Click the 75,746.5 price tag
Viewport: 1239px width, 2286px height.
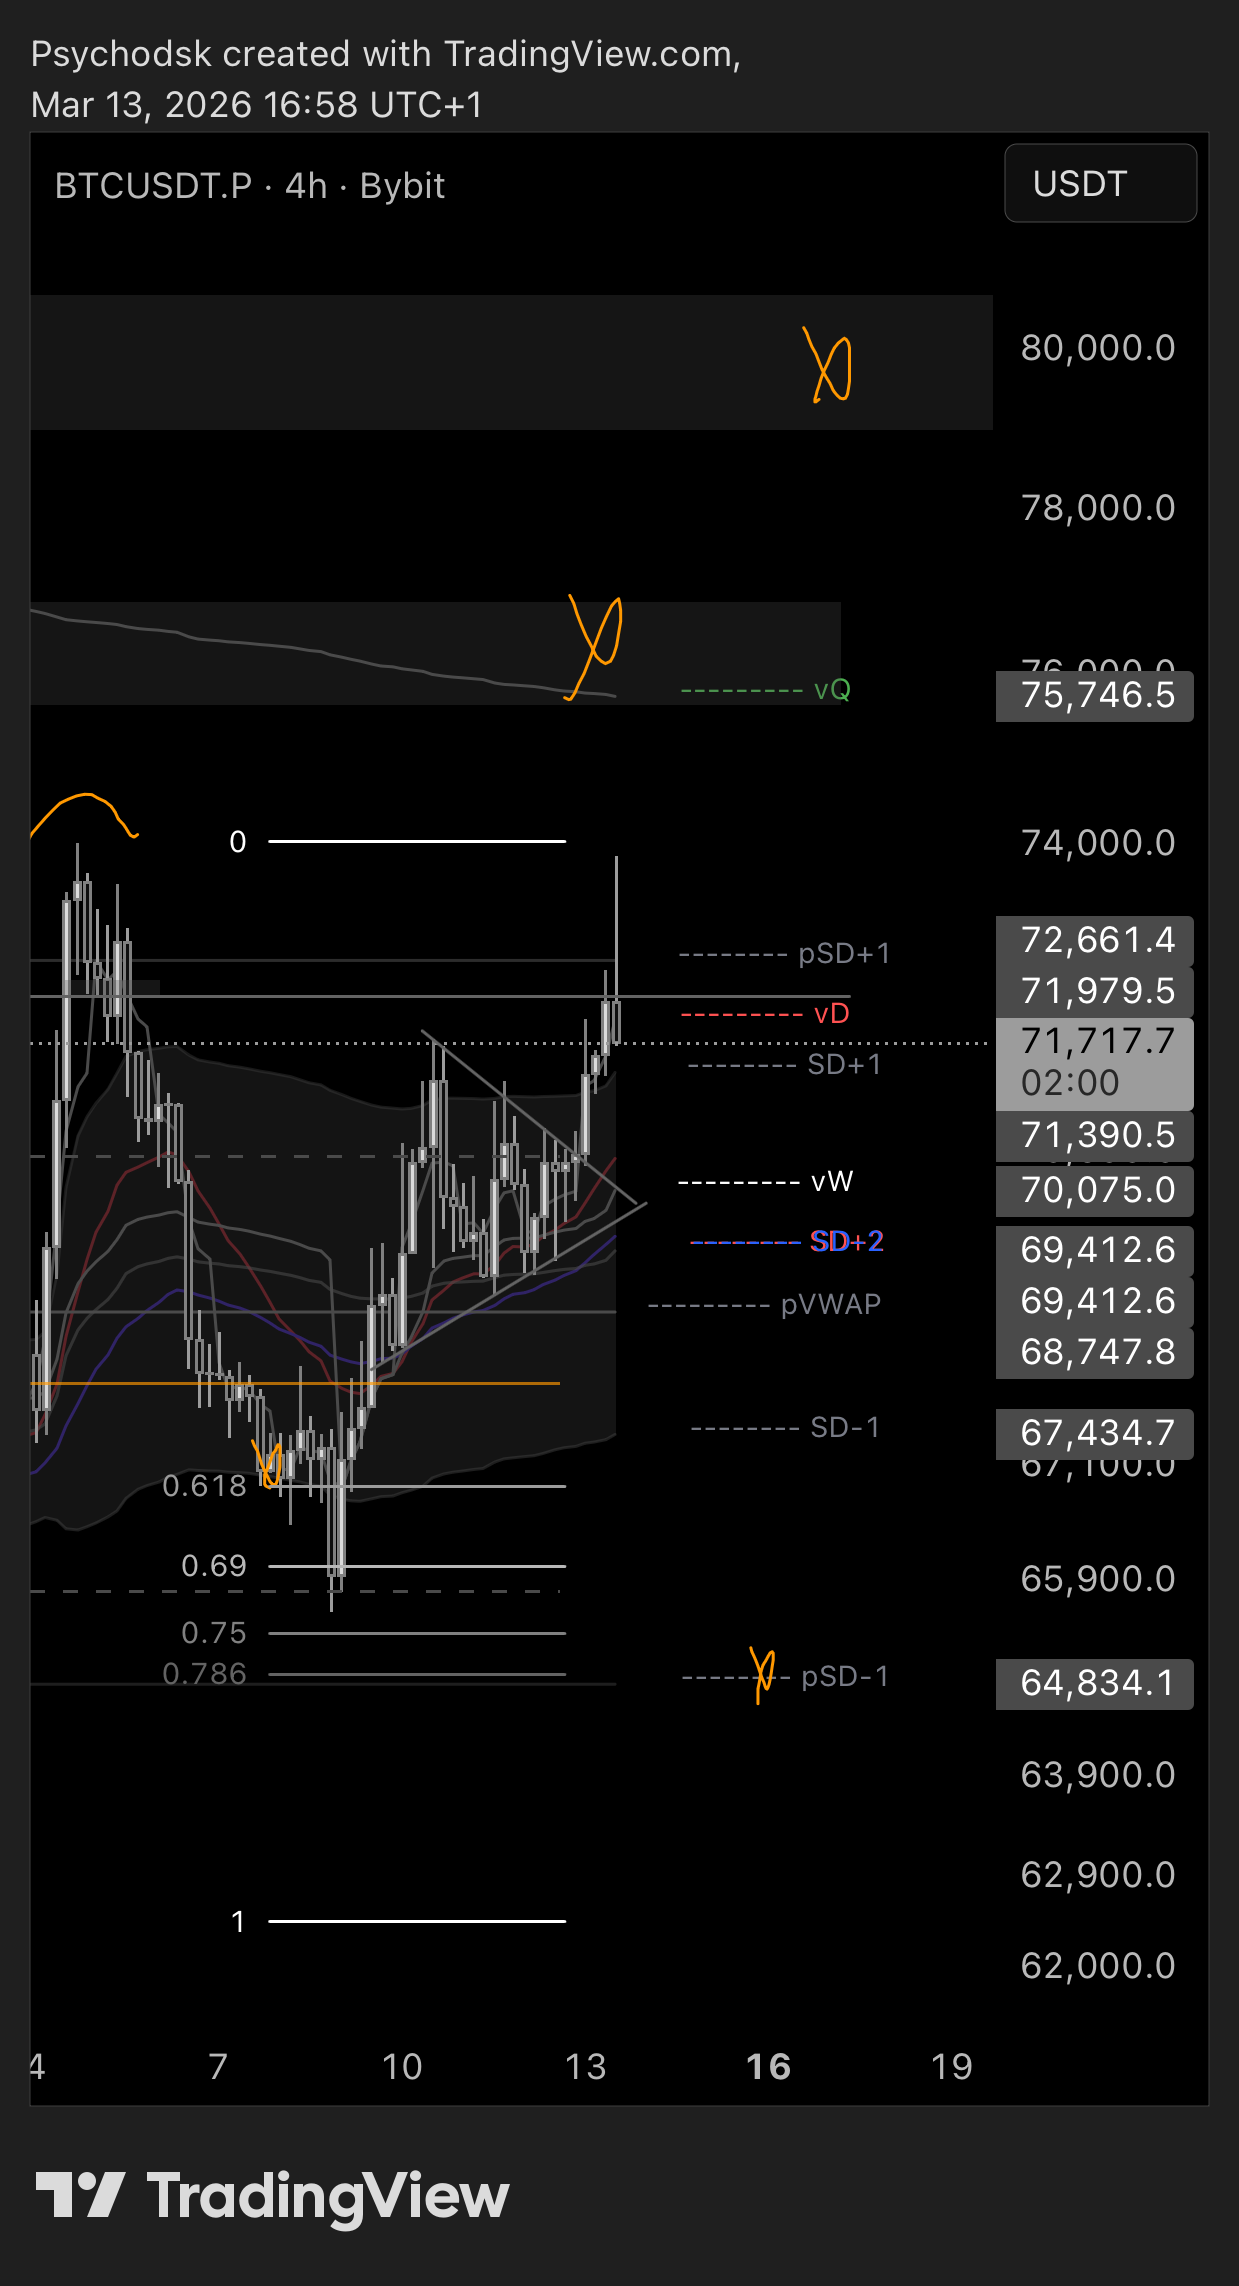pos(1095,696)
